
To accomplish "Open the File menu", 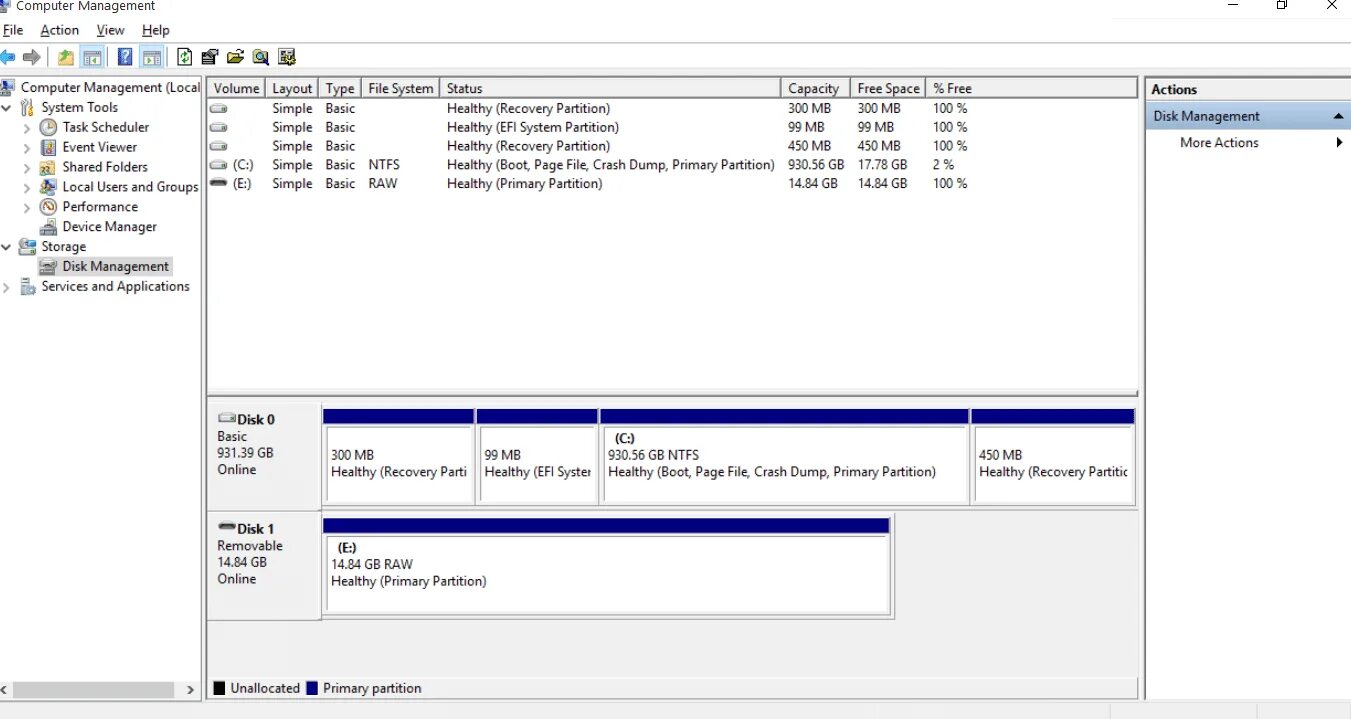I will coord(13,30).
